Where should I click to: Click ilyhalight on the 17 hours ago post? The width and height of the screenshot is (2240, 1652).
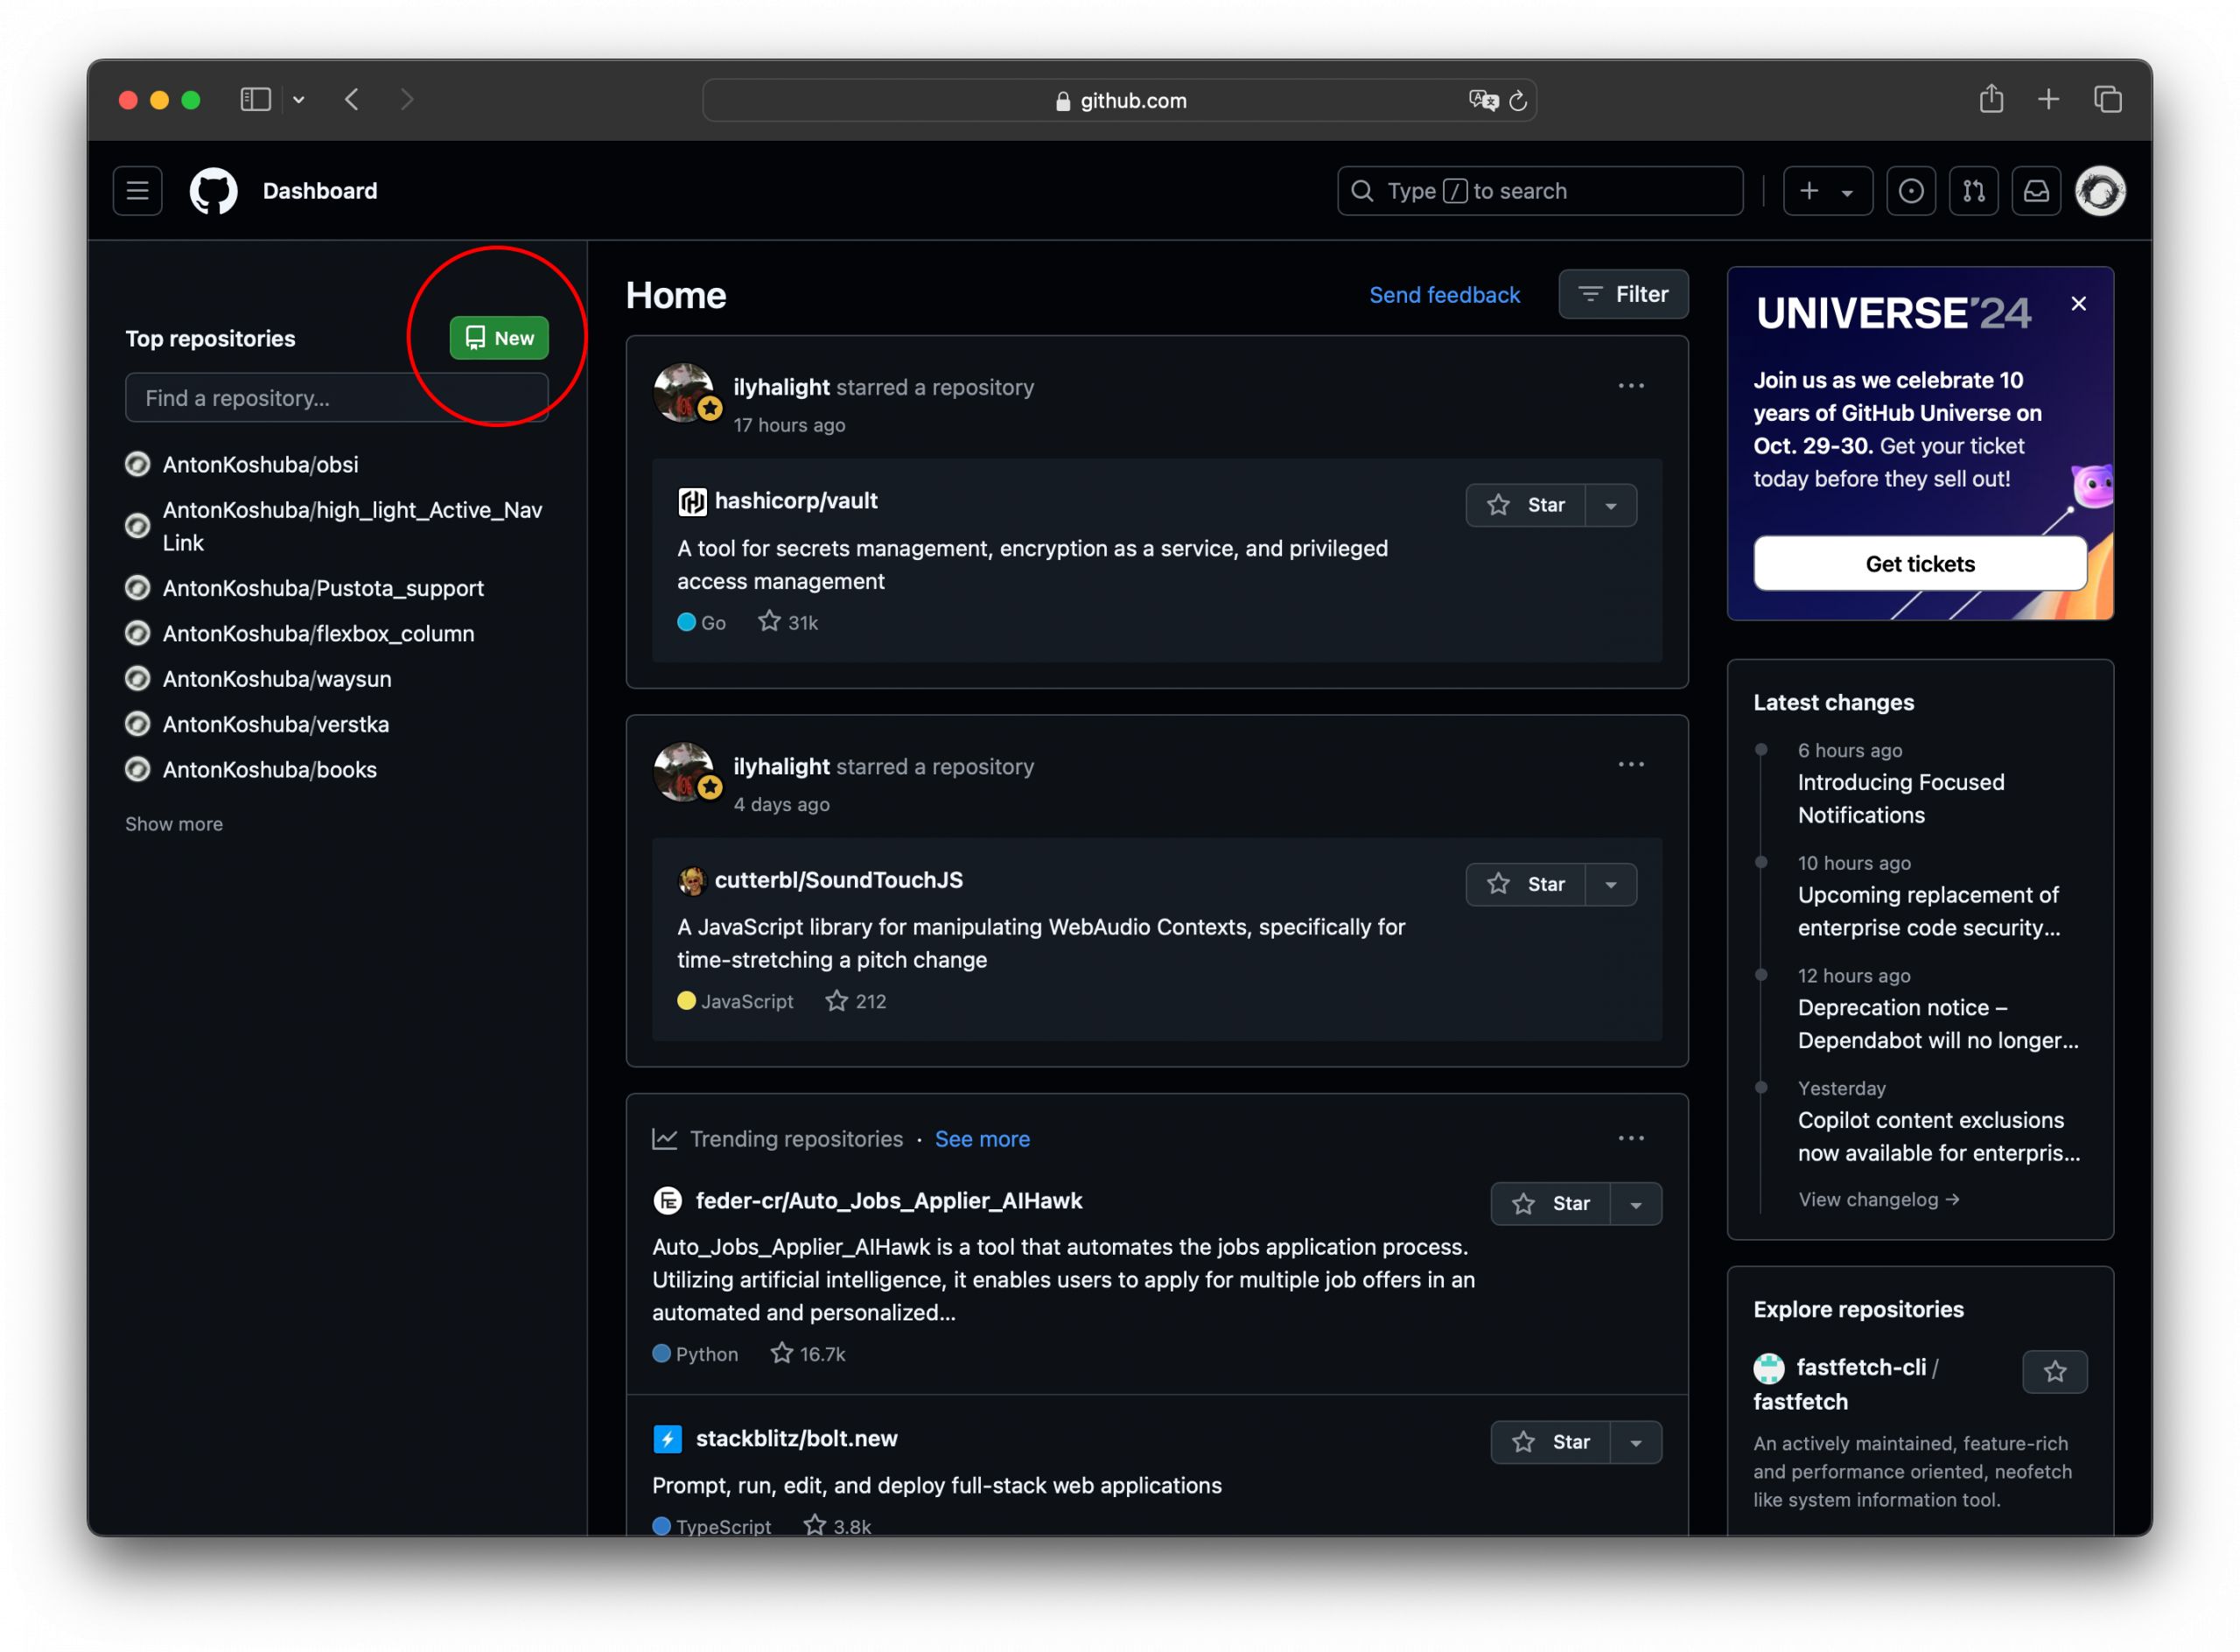781,387
